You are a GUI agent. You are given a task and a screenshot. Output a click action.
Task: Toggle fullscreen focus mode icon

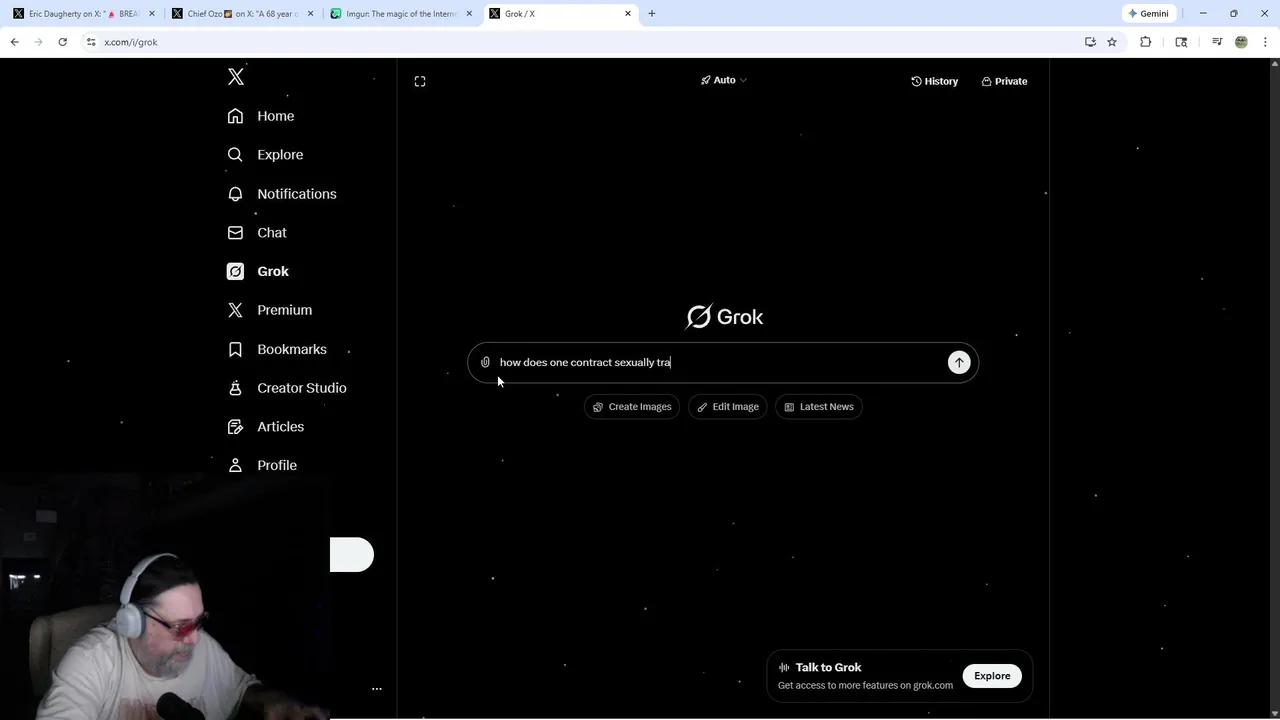[x=420, y=81]
